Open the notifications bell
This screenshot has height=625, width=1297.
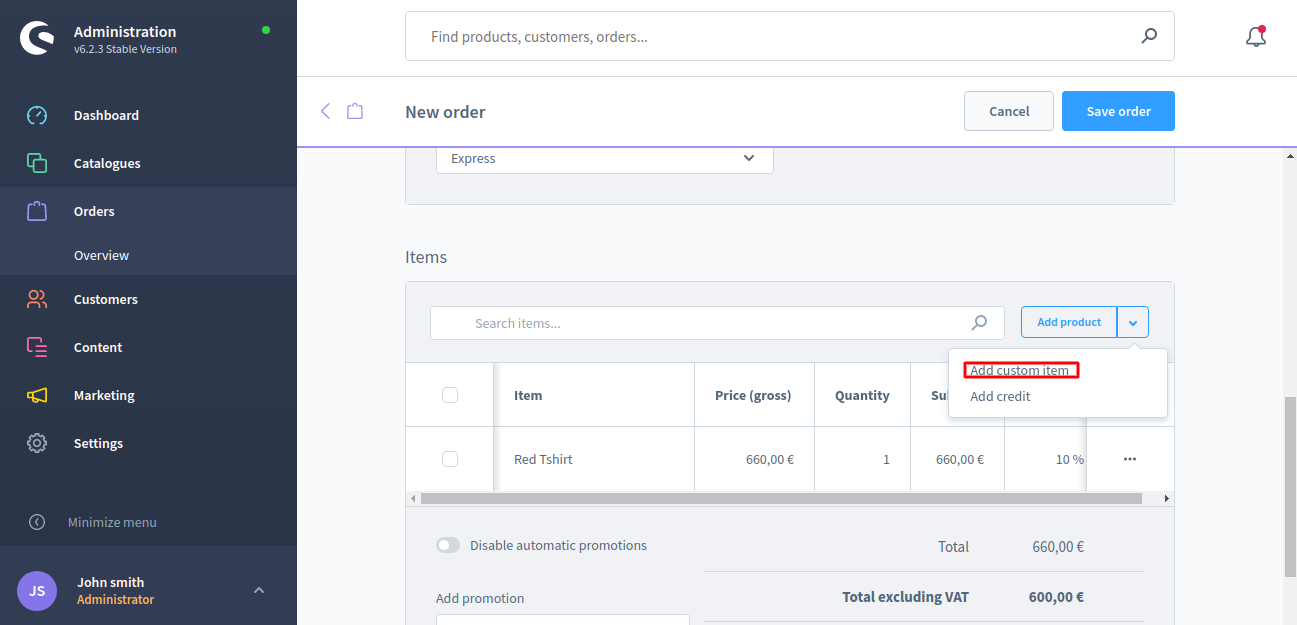(1256, 37)
